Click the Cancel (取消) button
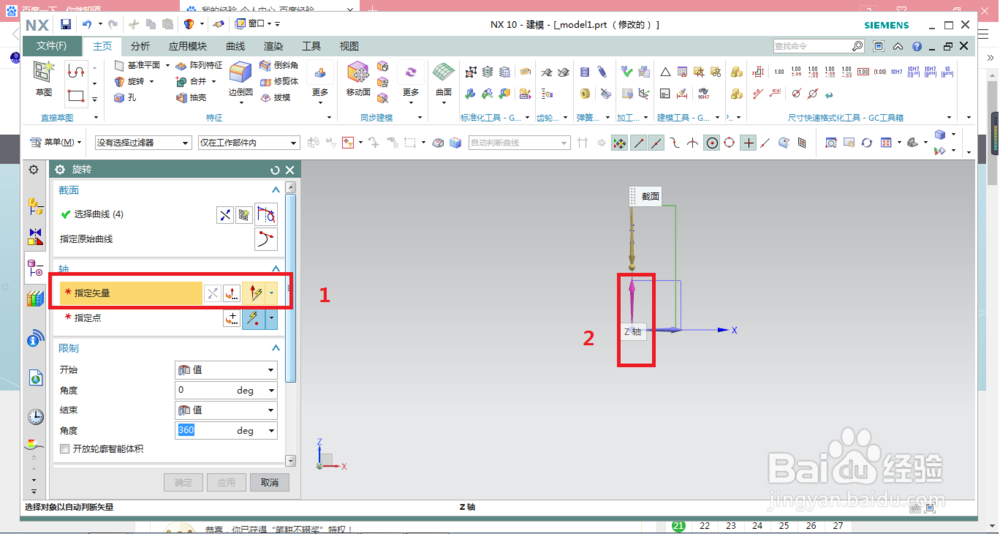Screen dimensions: 1000x534 [269, 482]
